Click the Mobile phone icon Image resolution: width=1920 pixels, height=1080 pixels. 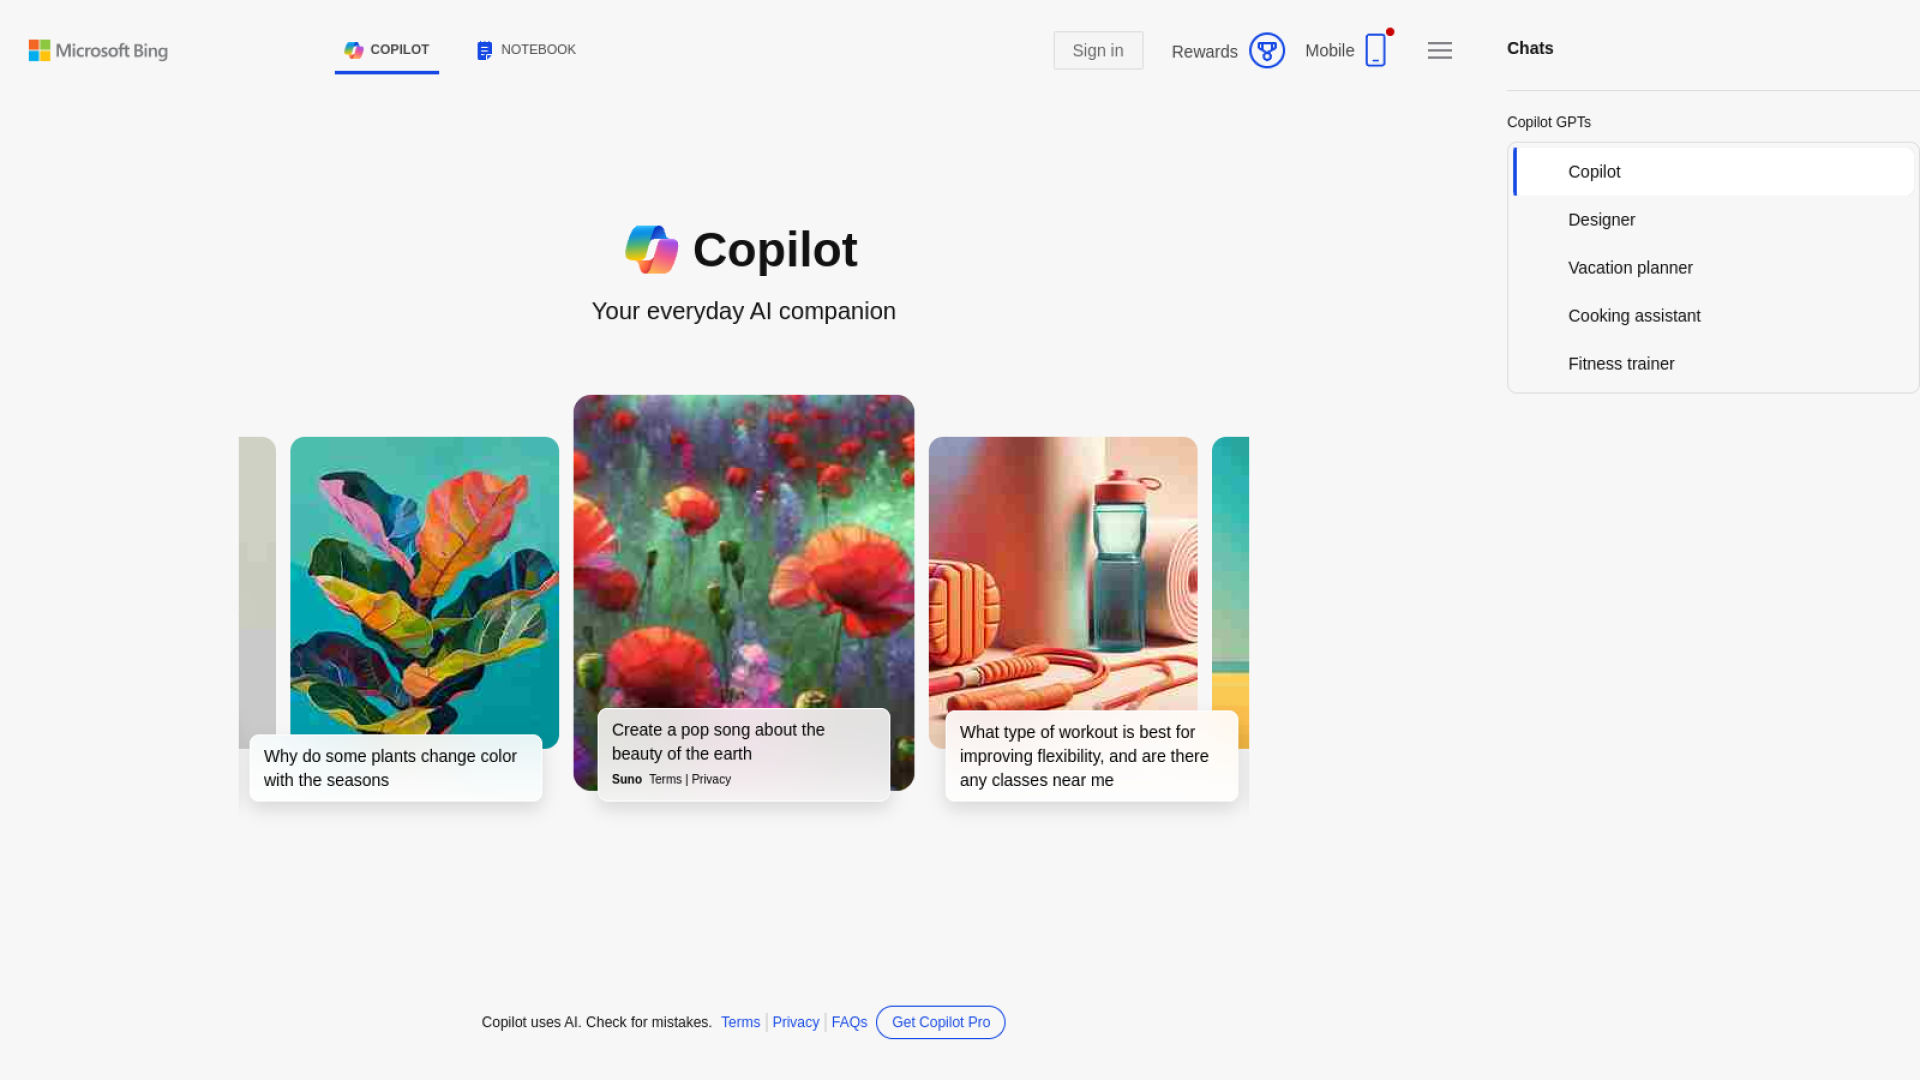pos(1376,50)
